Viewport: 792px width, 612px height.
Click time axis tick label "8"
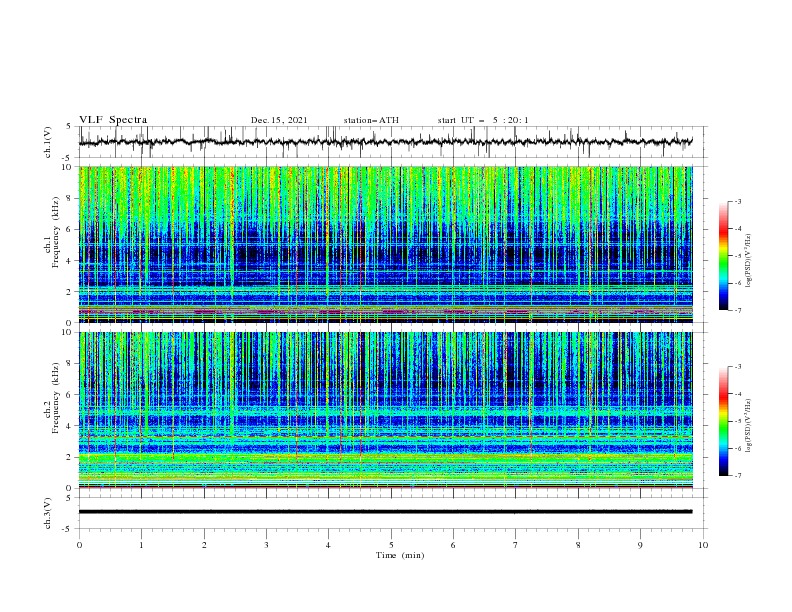coord(578,545)
